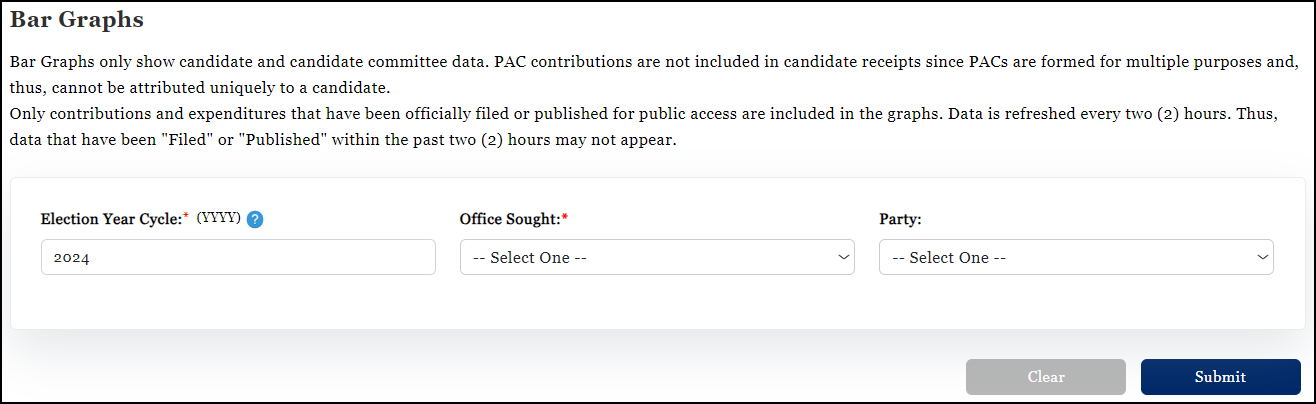Click the Election Year Cycle input field
This screenshot has width=1316, height=404.
pyautogui.click(x=238, y=257)
